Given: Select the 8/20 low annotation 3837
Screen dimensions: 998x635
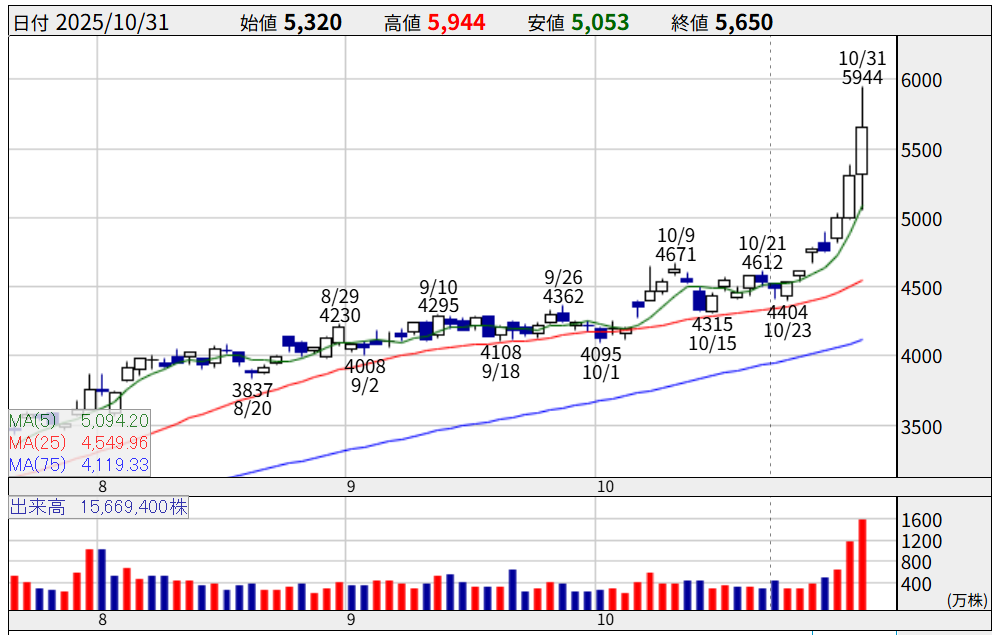Looking at the screenshot, I should [x=253, y=390].
